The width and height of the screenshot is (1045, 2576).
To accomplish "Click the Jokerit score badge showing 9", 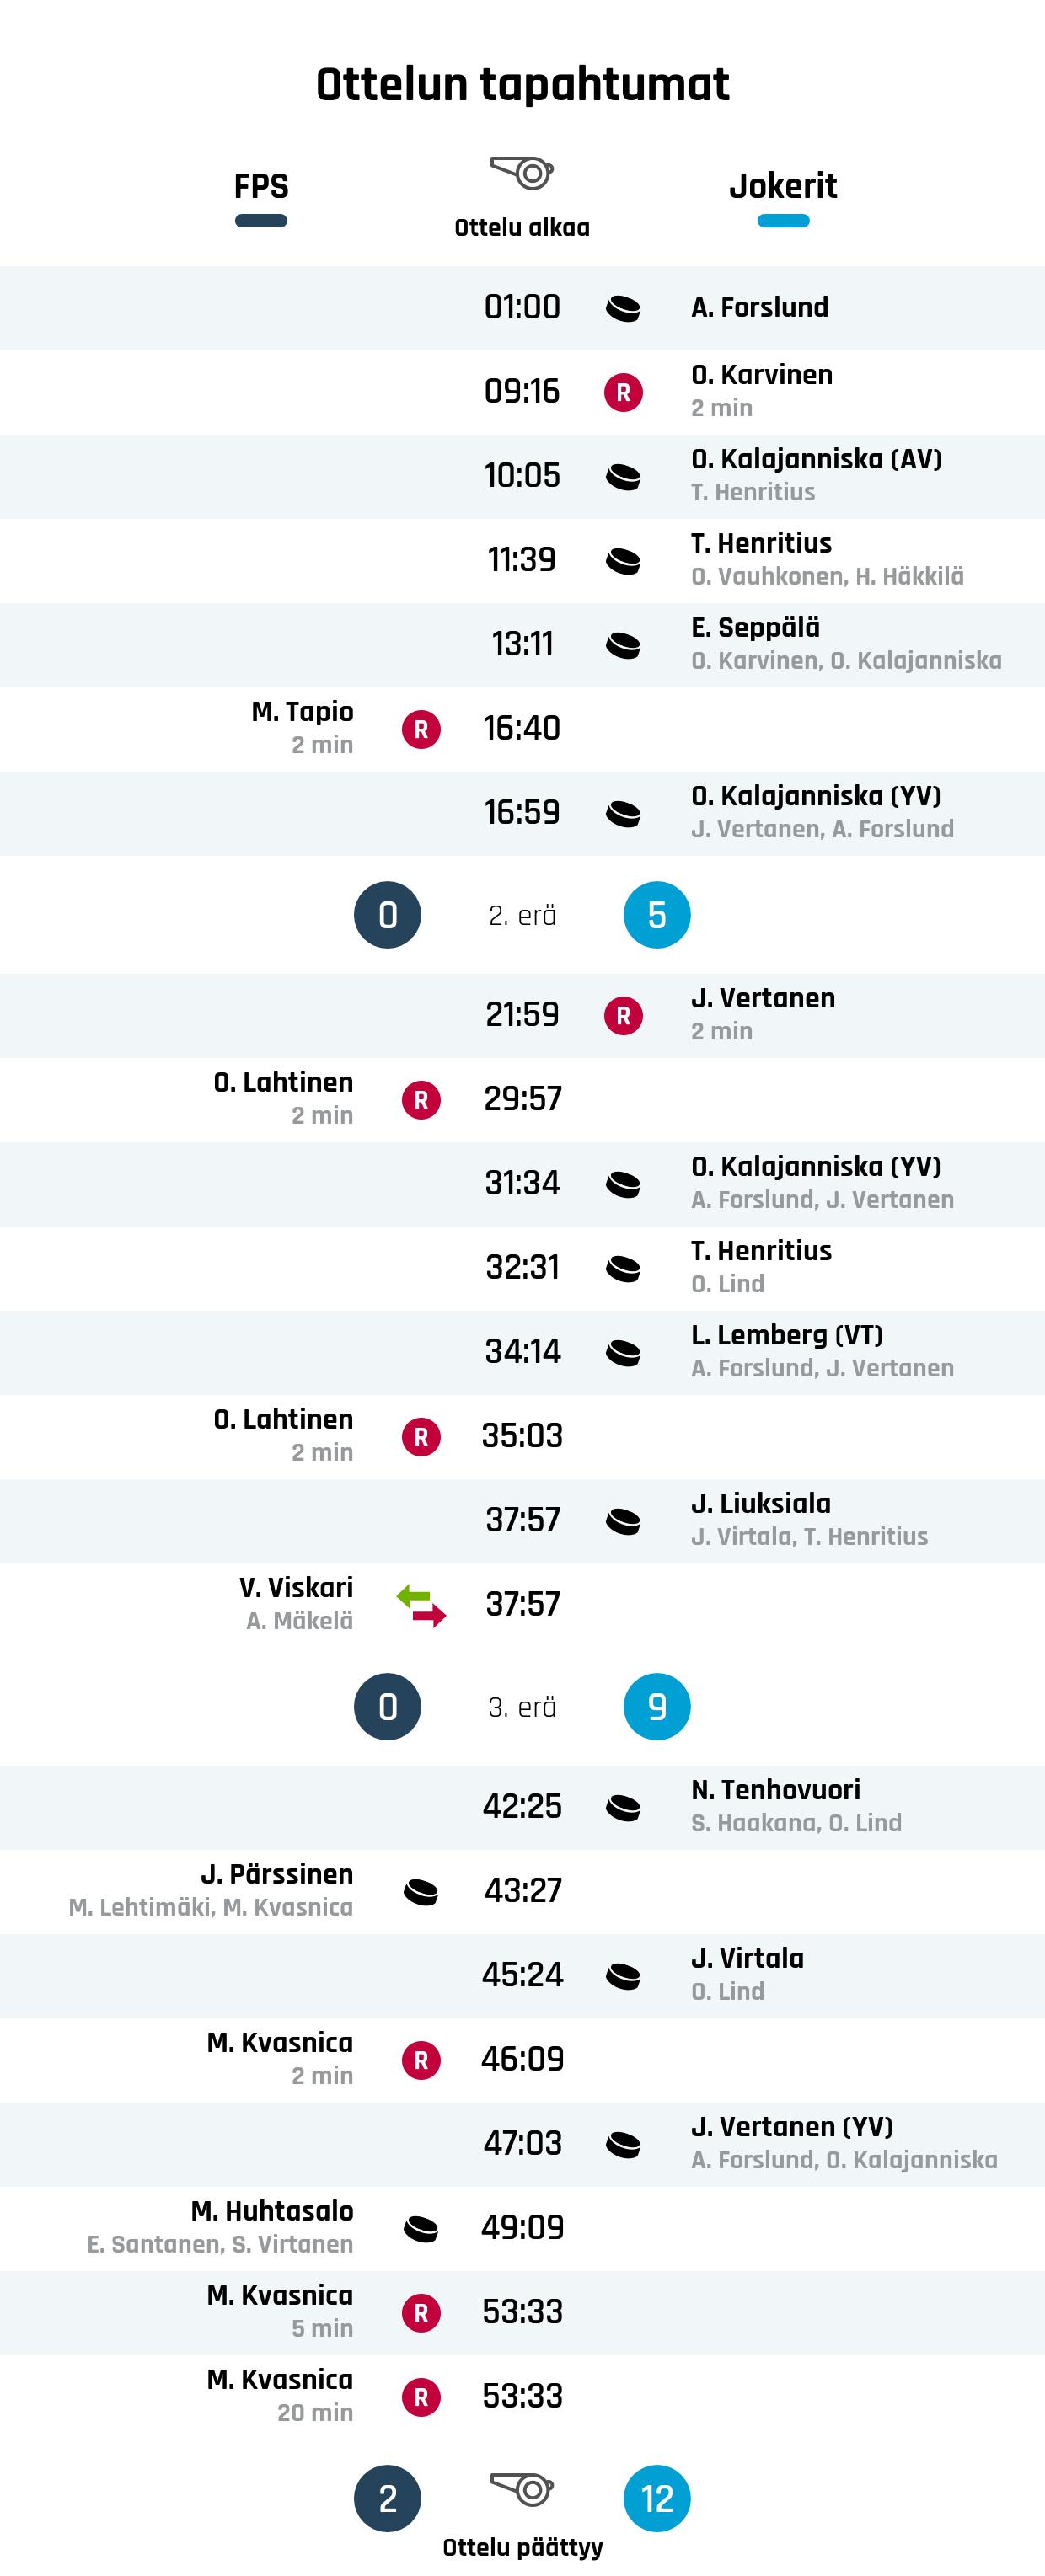I will point(657,1707).
